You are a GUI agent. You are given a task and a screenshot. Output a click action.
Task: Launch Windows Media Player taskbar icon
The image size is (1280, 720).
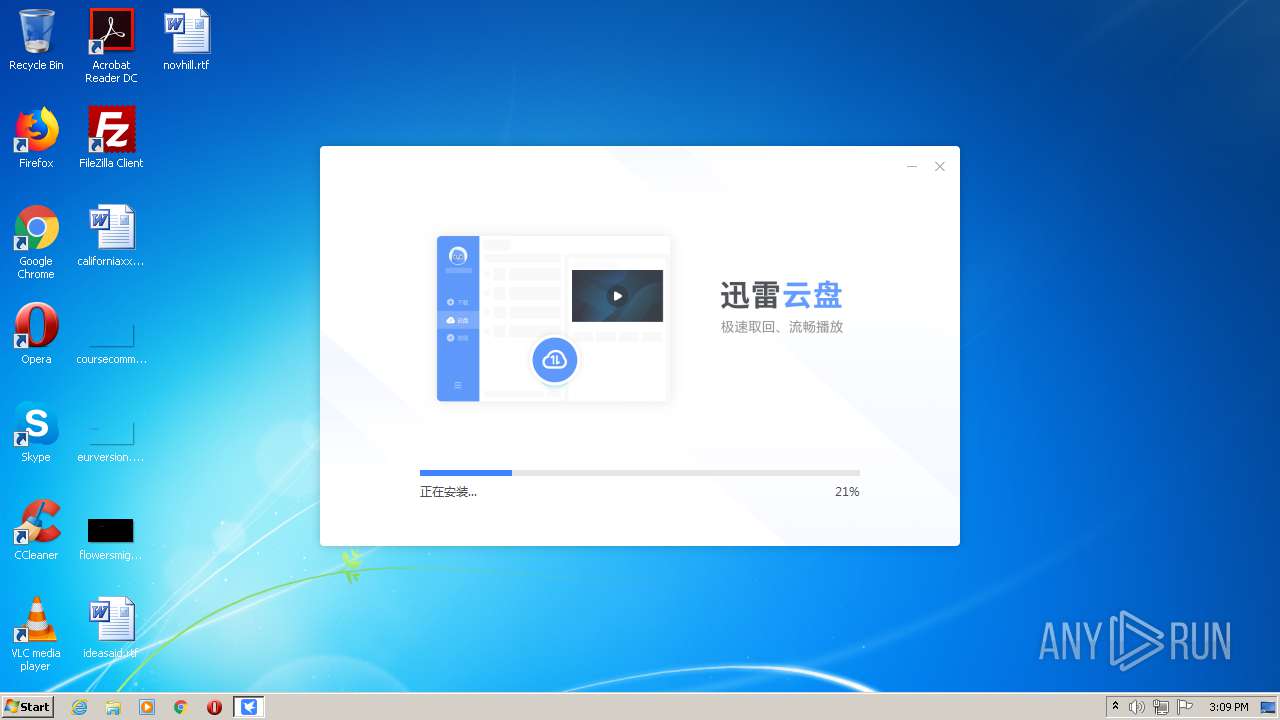click(147, 707)
